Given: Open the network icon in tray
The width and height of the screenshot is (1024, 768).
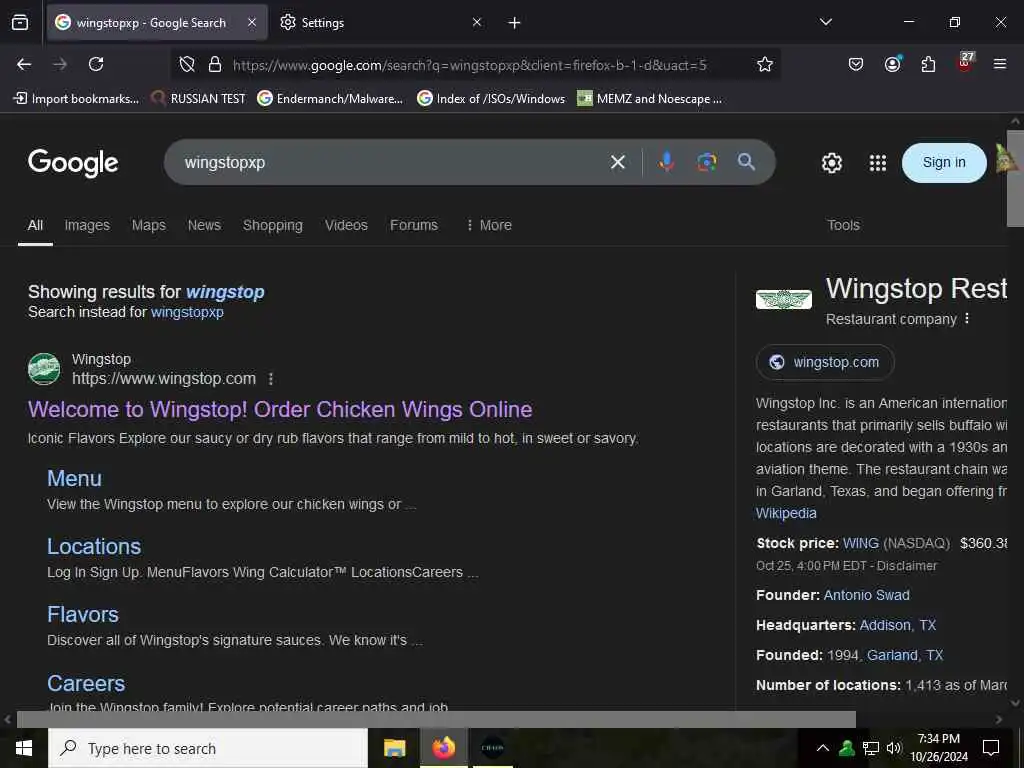Looking at the screenshot, I should tap(871, 748).
